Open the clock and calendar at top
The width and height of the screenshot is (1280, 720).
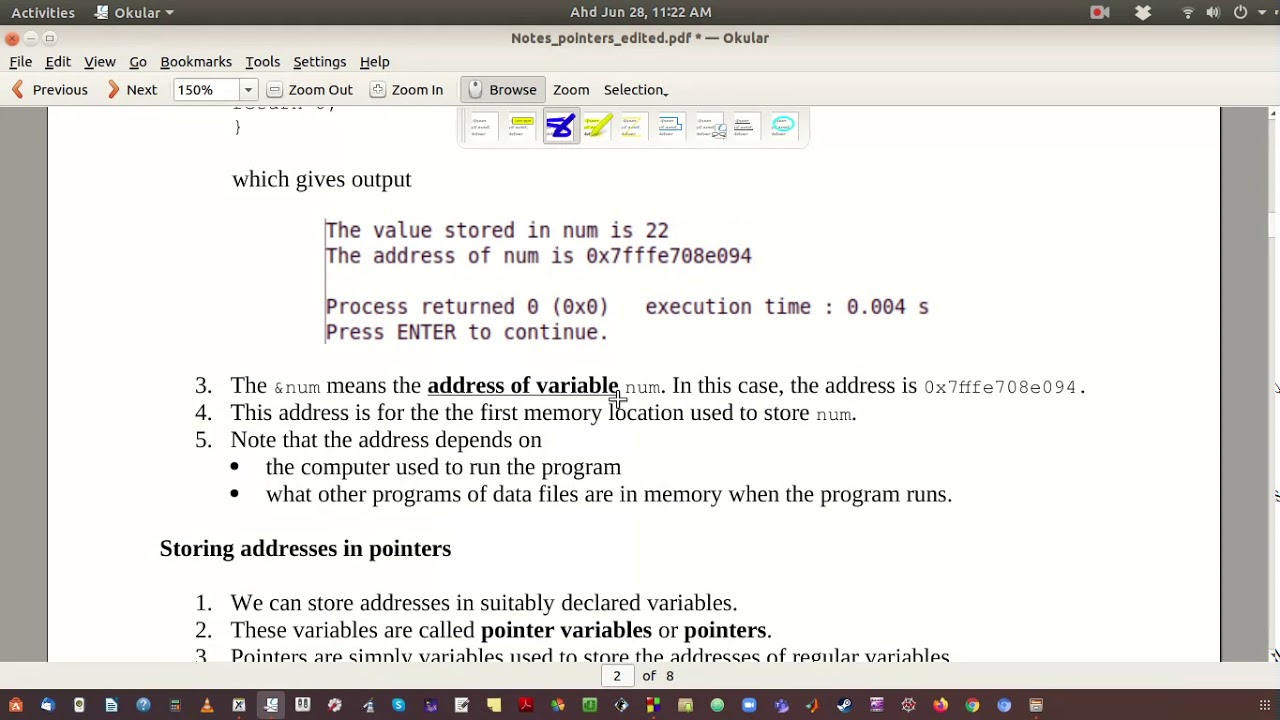pos(641,12)
